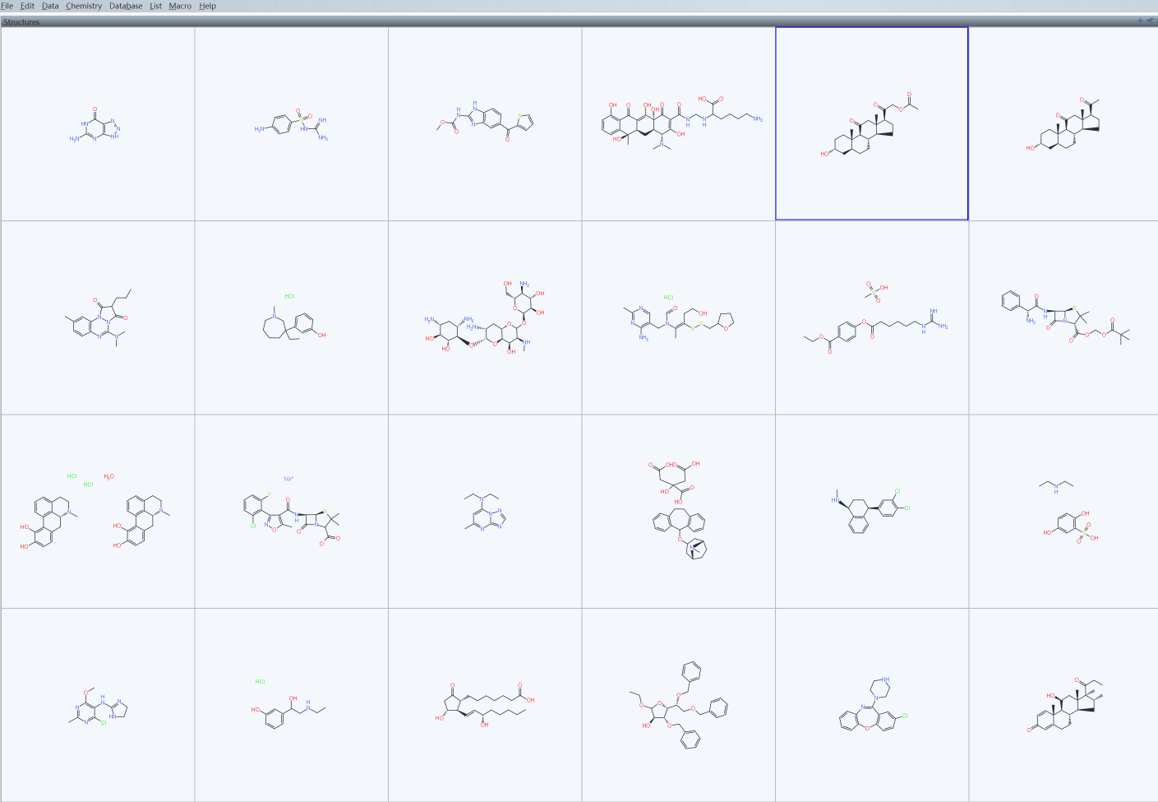
Task: Select the highlighted steroid acetate structure cell
Action: point(871,124)
